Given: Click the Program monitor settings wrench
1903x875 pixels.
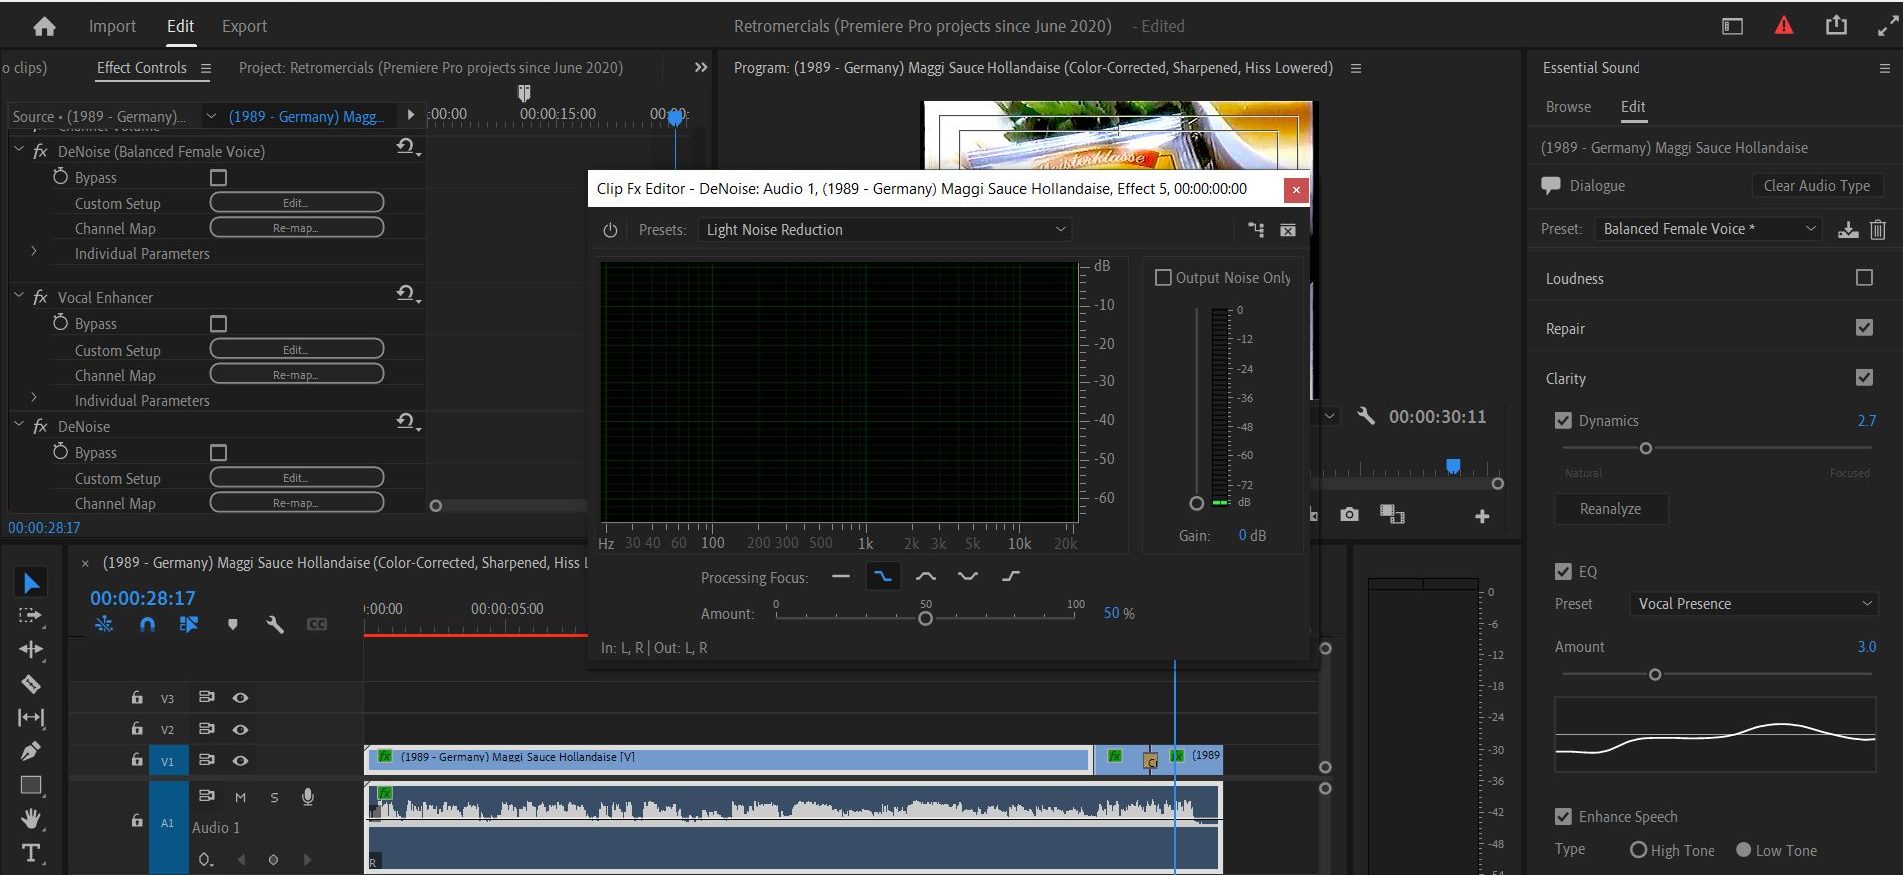Looking at the screenshot, I should [x=1365, y=416].
